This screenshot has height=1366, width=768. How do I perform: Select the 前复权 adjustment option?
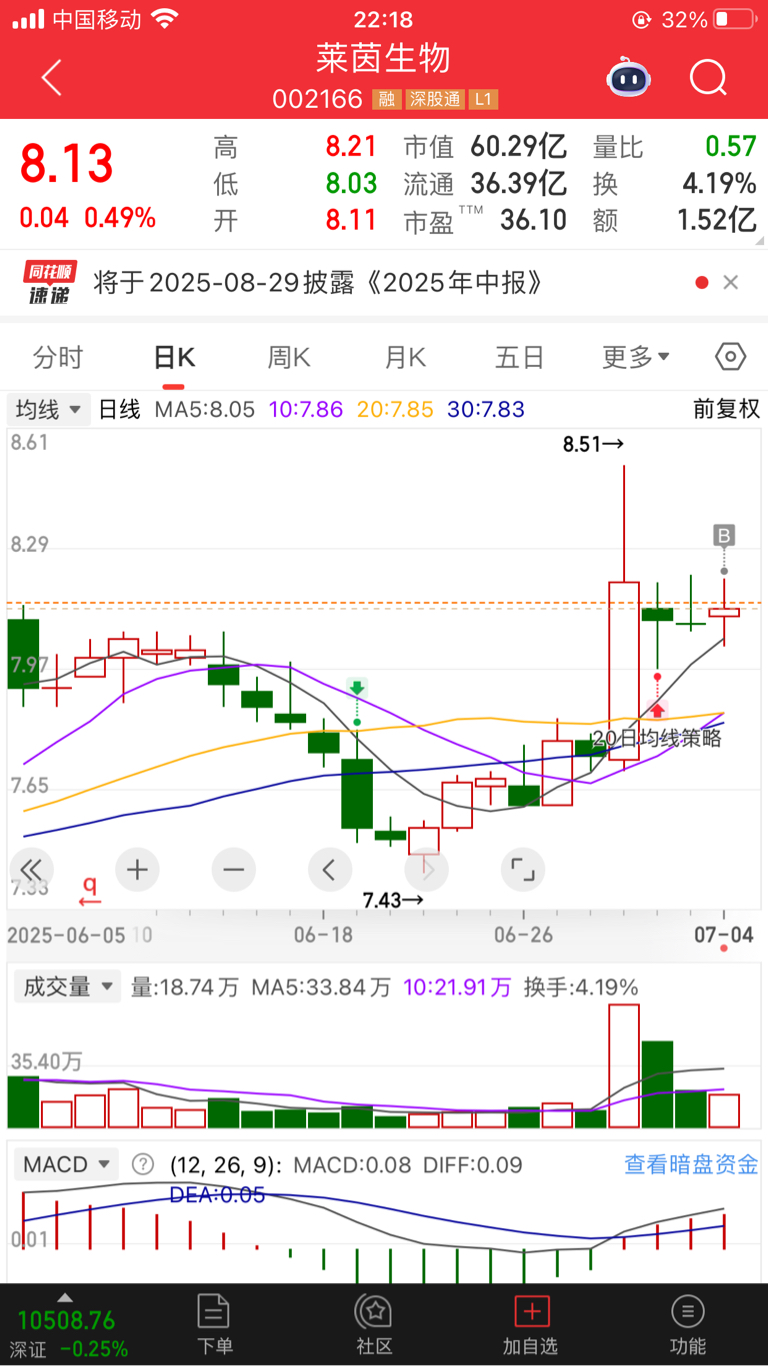[727, 409]
